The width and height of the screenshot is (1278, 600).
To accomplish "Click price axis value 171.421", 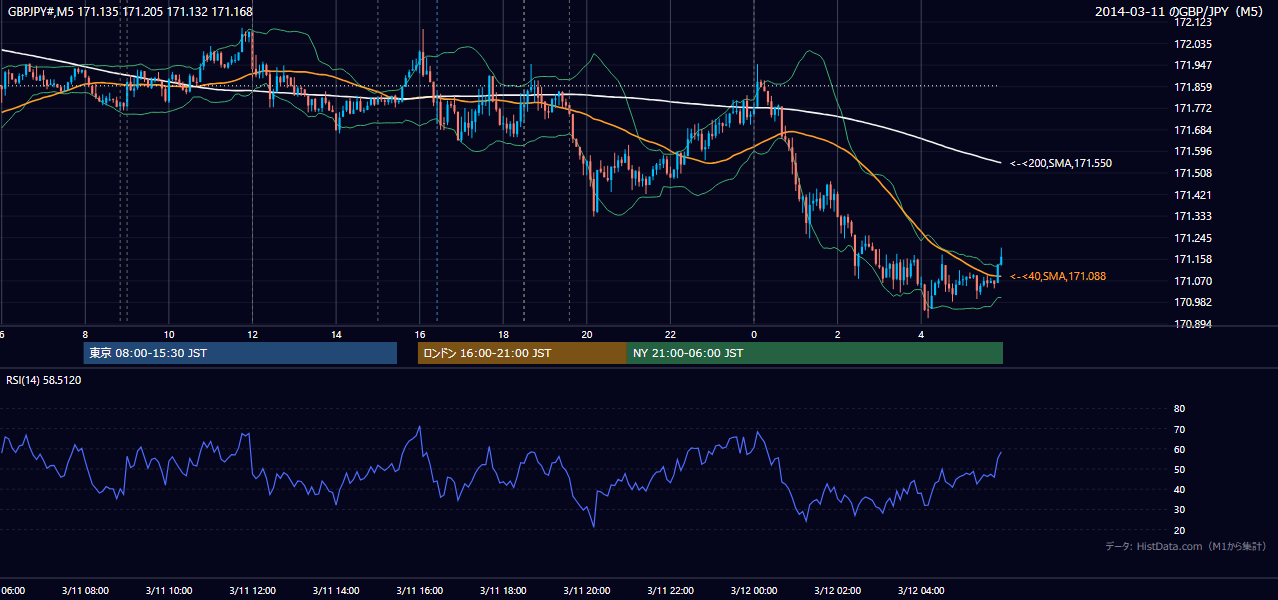I will coord(1193,195).
